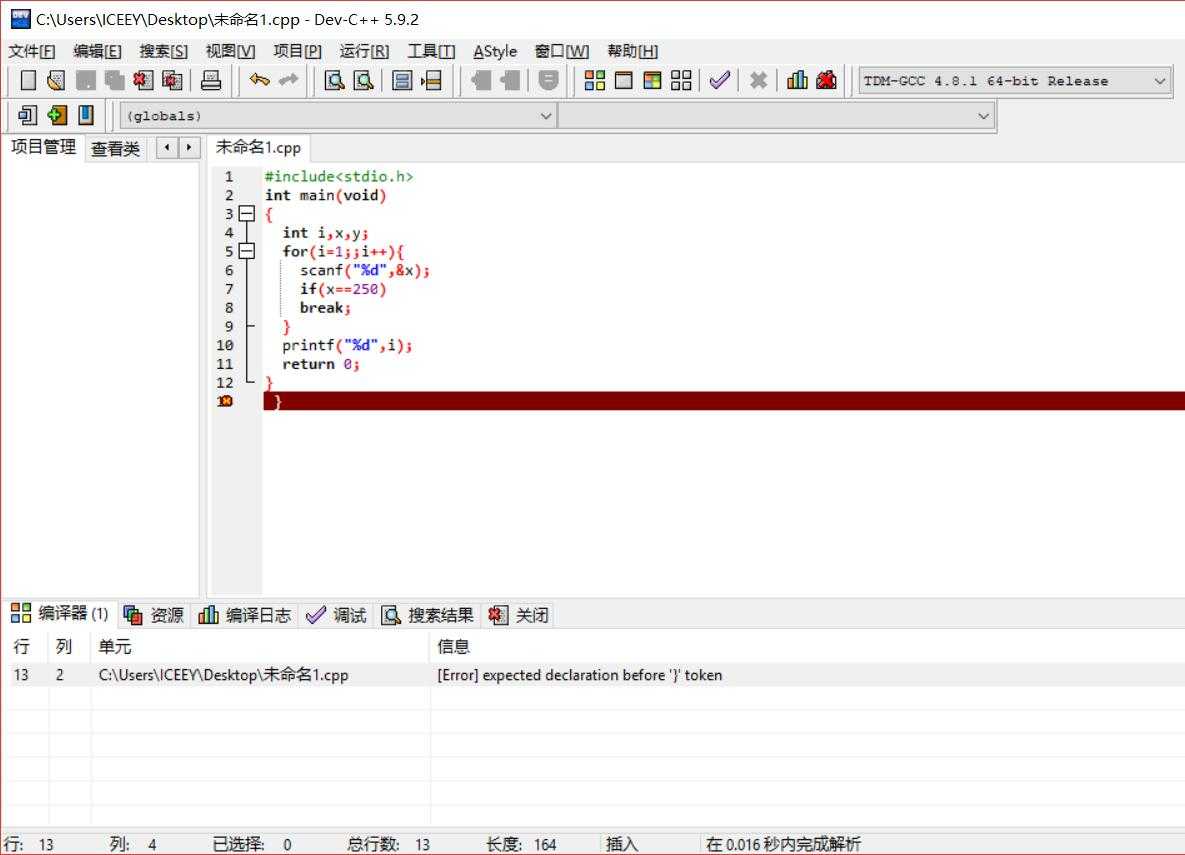
Task: Switch to the 编译器 (1) bottom tab
Action: (x=60, y=613)
